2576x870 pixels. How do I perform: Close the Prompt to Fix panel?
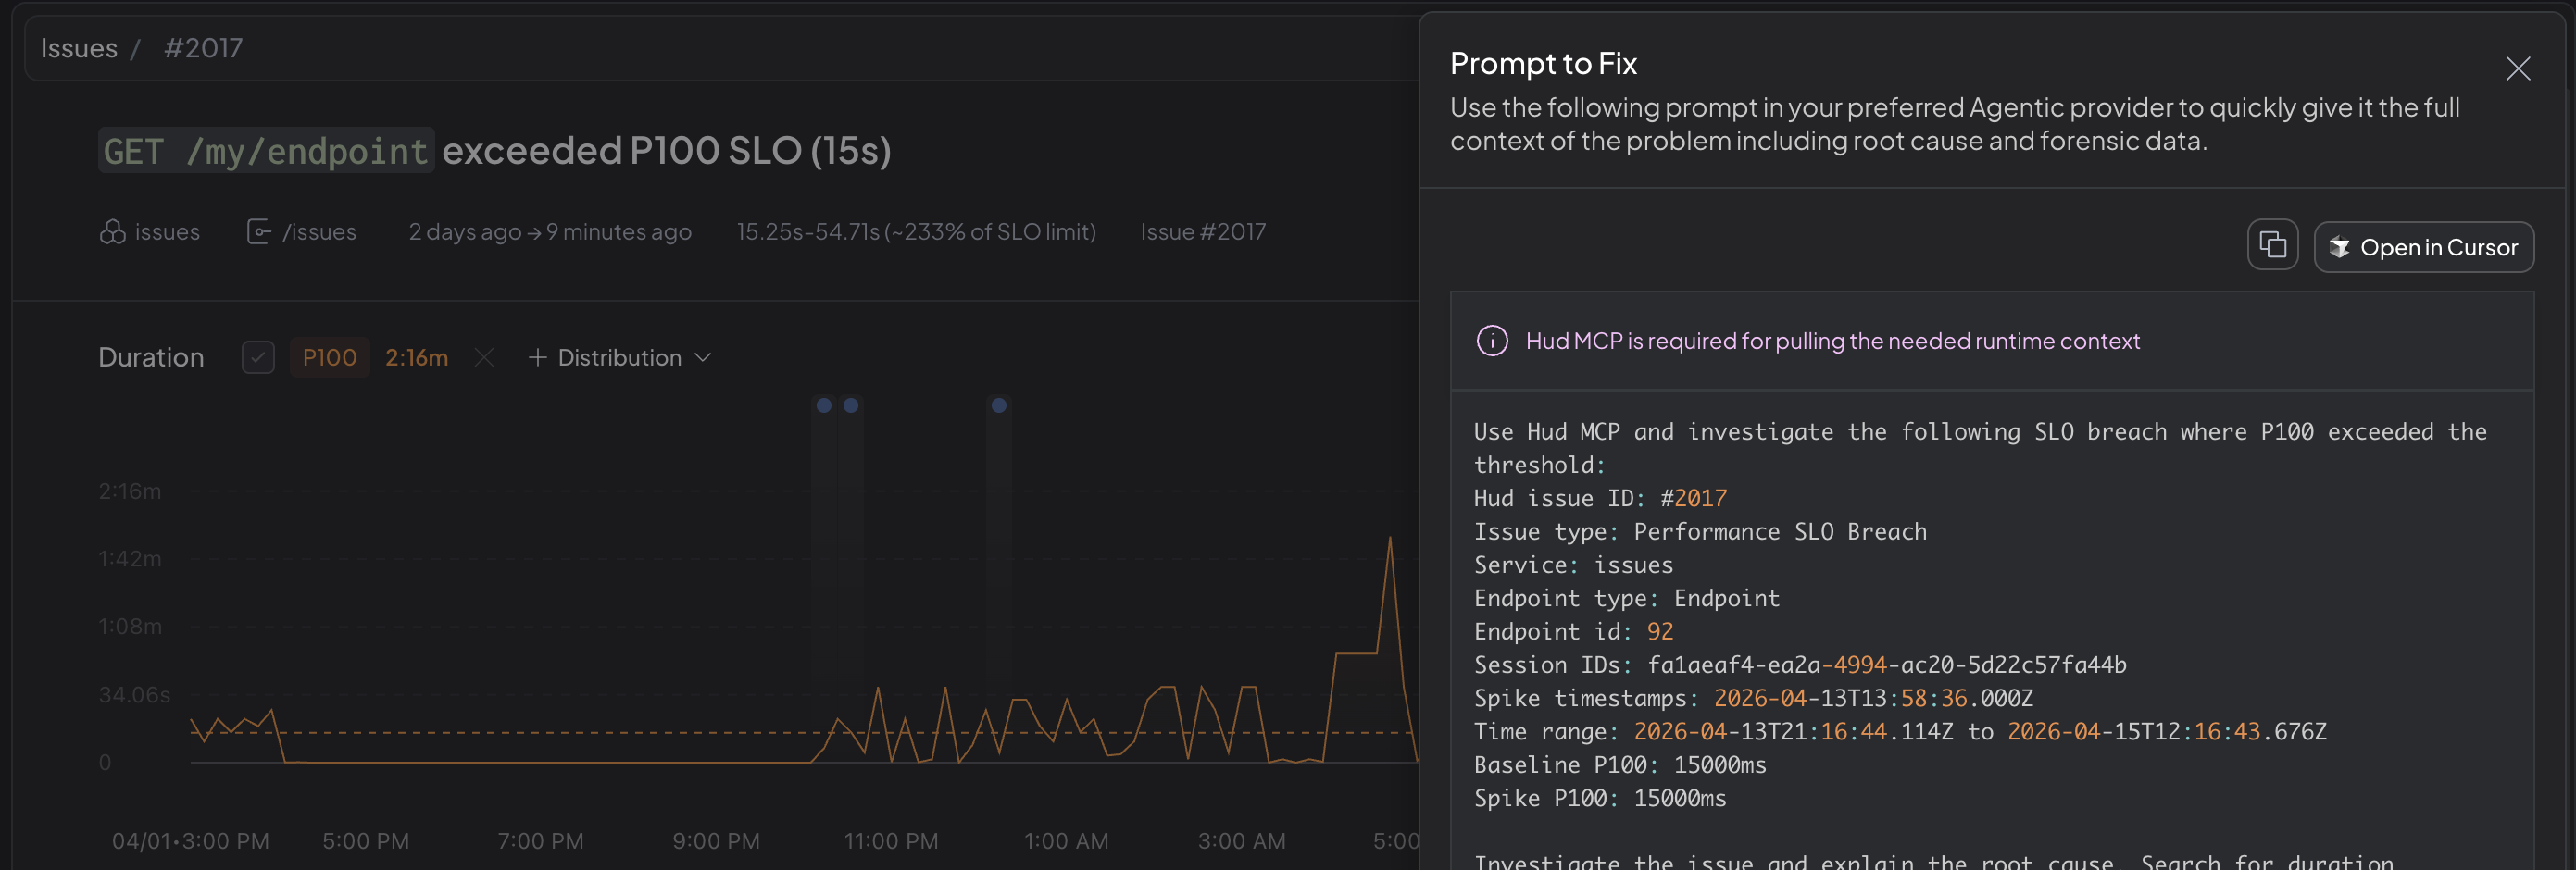point(2518,69)
